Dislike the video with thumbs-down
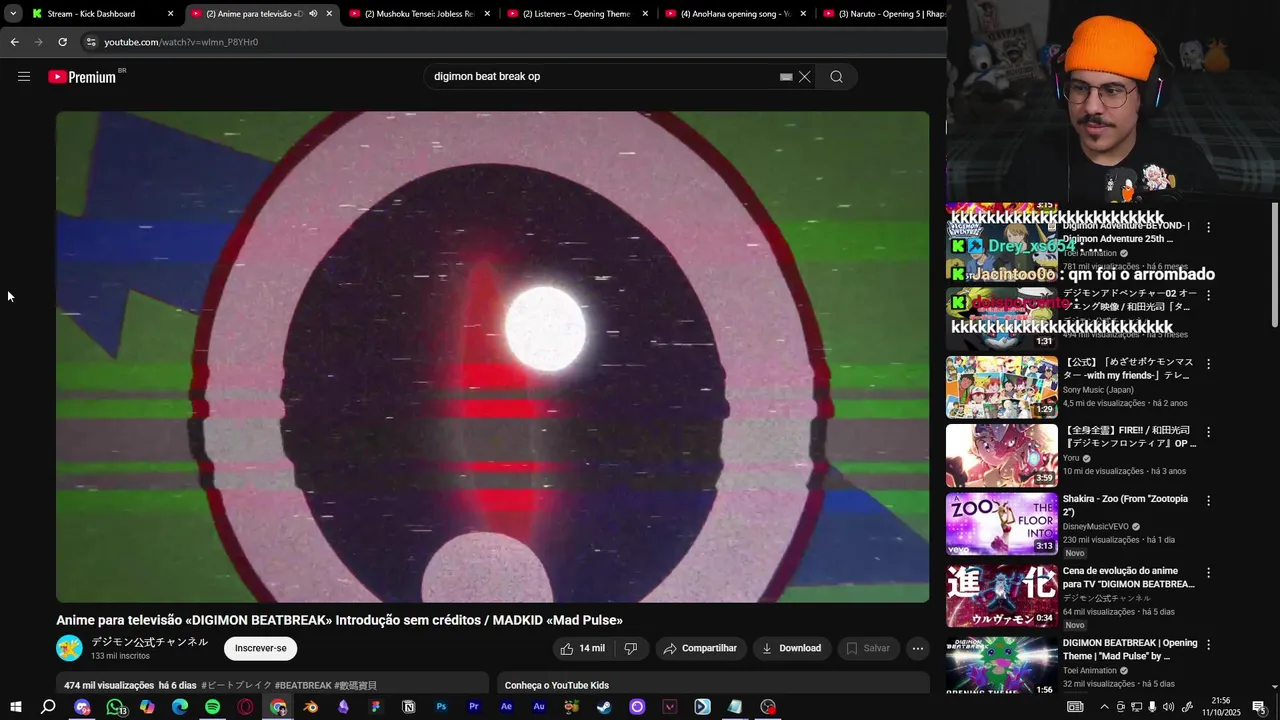The height and width of the screenshot is (720, 1280). [630, 648]
